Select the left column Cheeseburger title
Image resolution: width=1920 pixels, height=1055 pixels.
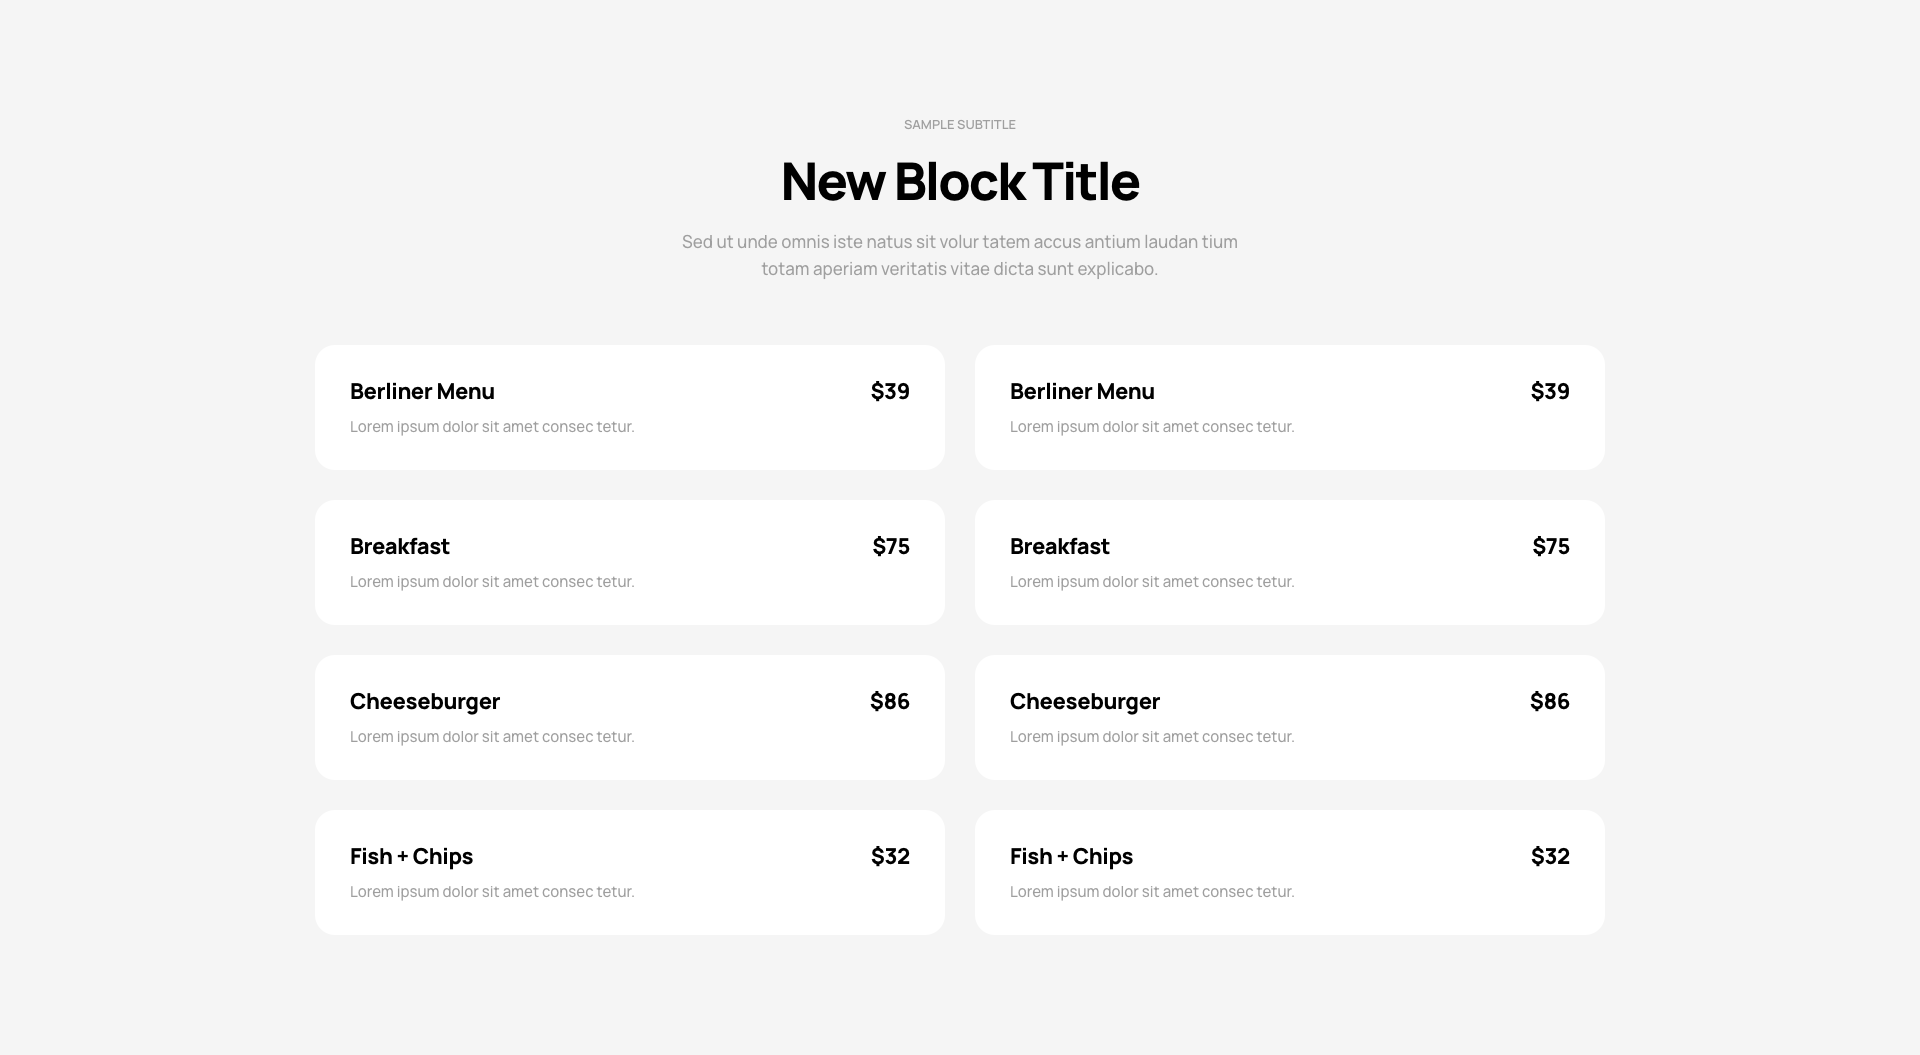point(425,701)
